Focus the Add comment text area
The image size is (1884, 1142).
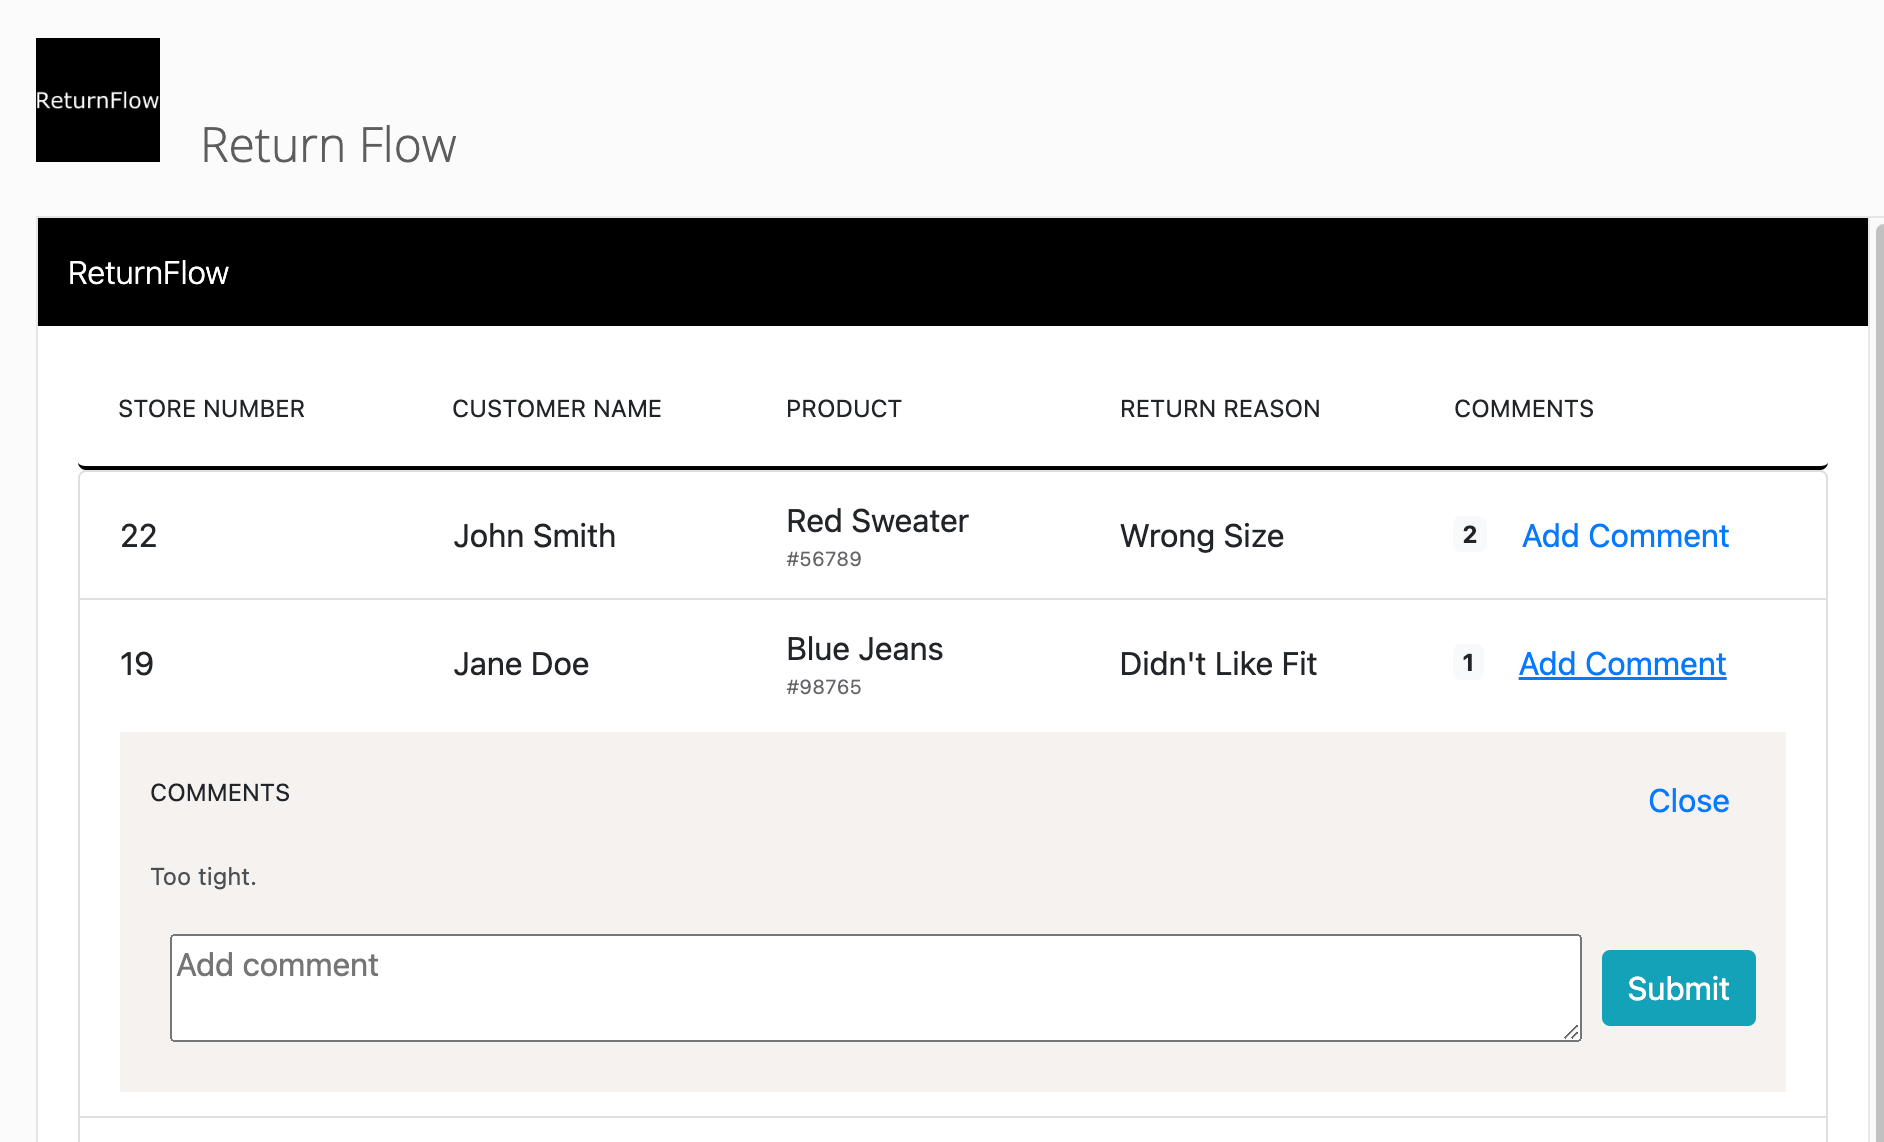pyautogui.click(x=875, y=988)
